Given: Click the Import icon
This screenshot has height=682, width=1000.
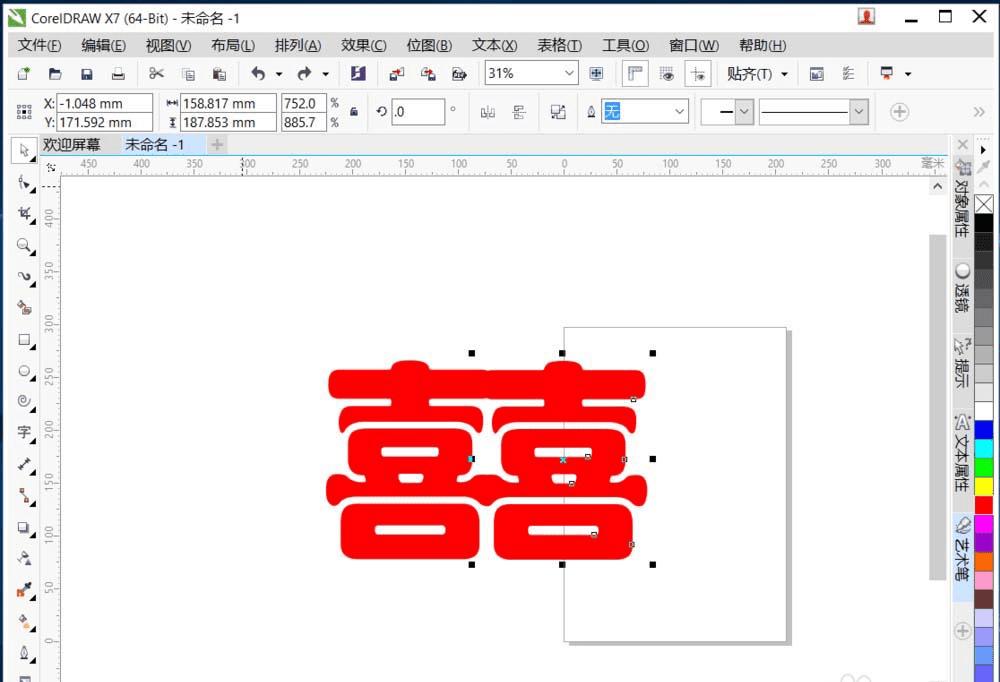Looking at the screenshot, I should (397, 74).
